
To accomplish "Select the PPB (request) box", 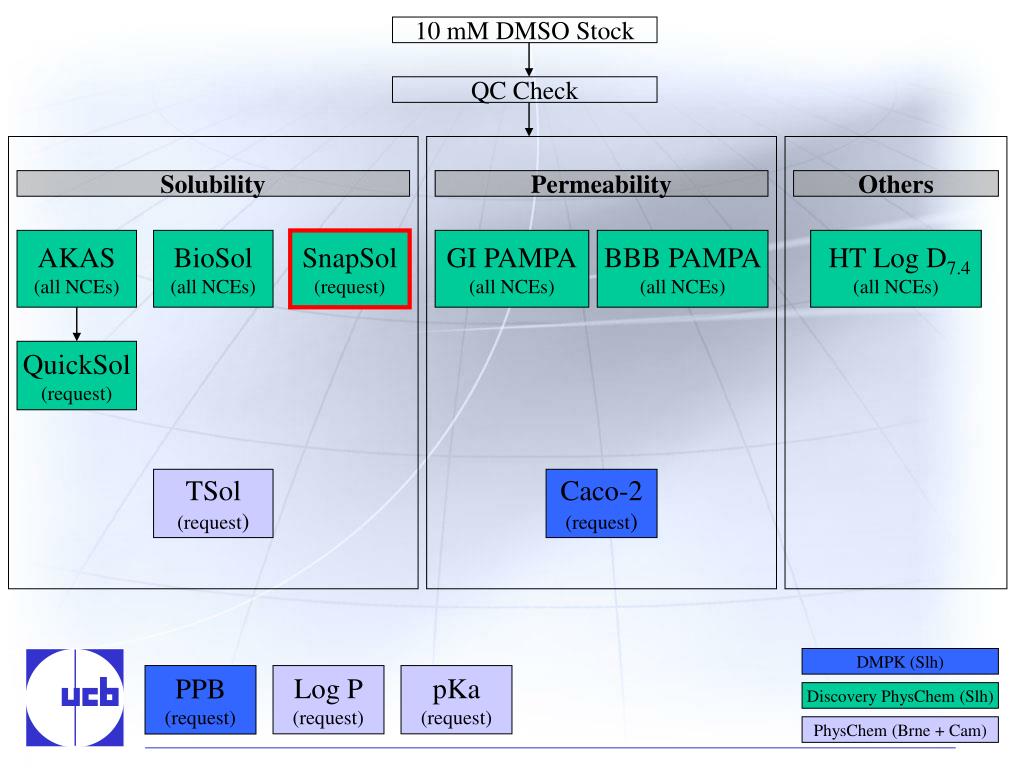I will pyautogui.click(x=200, y=700).
